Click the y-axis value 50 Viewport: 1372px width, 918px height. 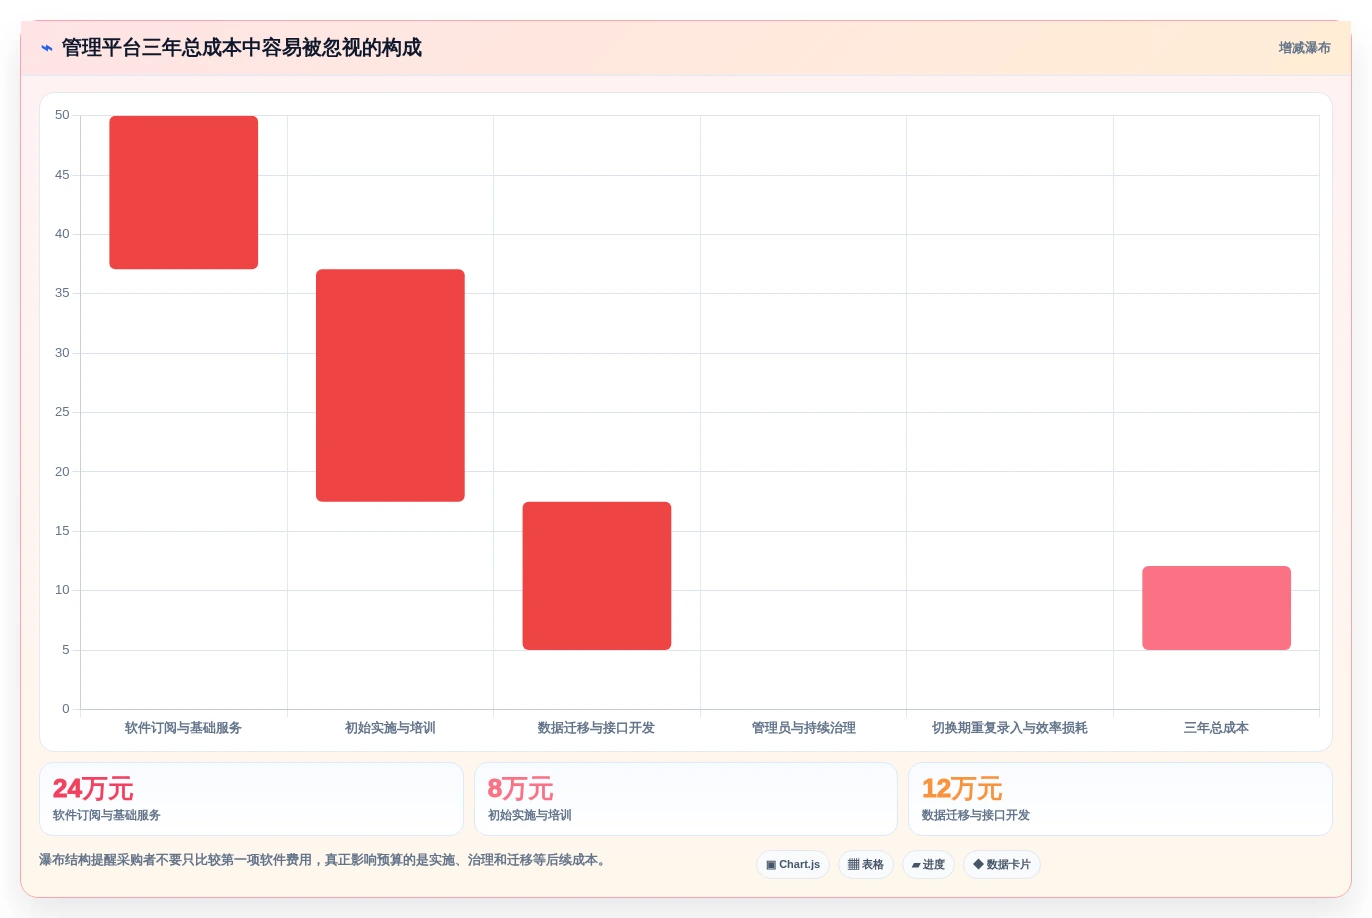[62, 115]
